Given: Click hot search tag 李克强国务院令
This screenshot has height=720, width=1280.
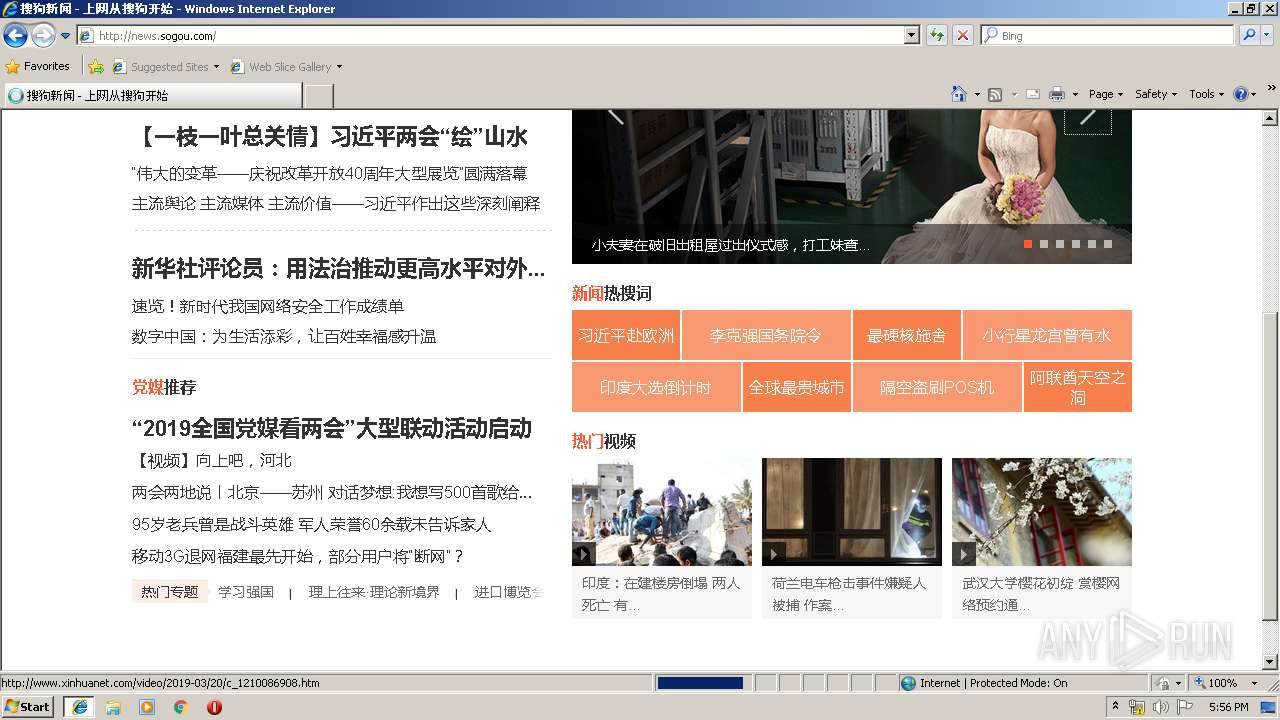Looking at the screenshot, I should click(x=766, y=335).
